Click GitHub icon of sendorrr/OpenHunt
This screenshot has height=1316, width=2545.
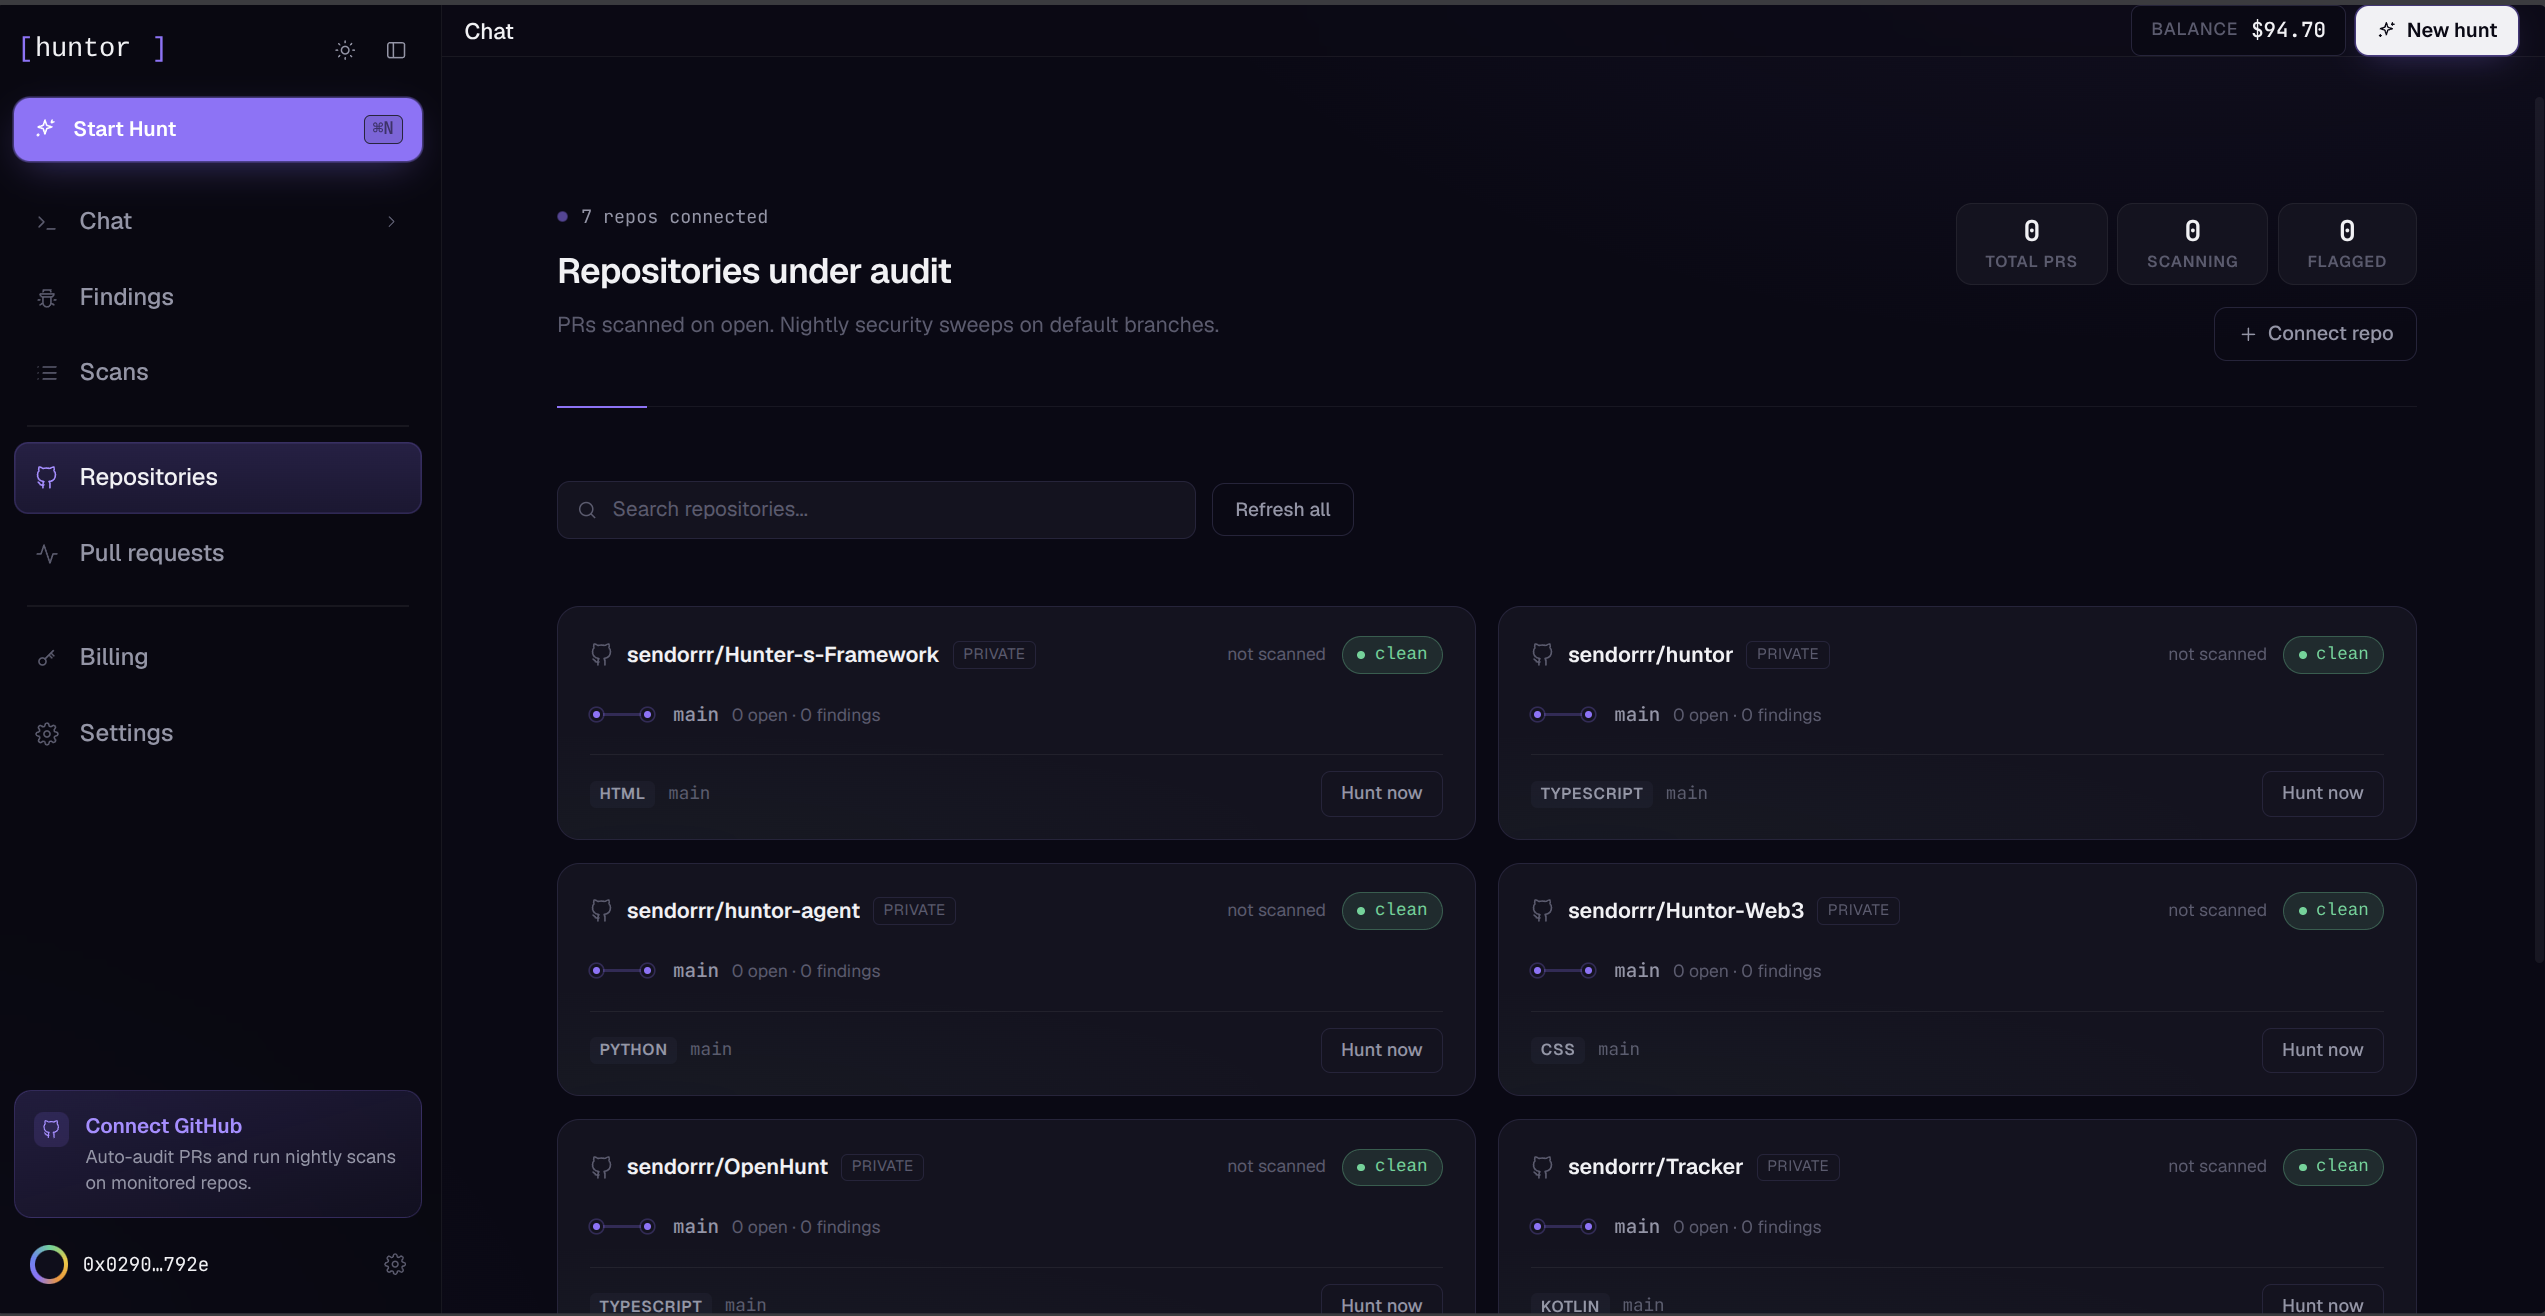click(x=601, y=1167)
